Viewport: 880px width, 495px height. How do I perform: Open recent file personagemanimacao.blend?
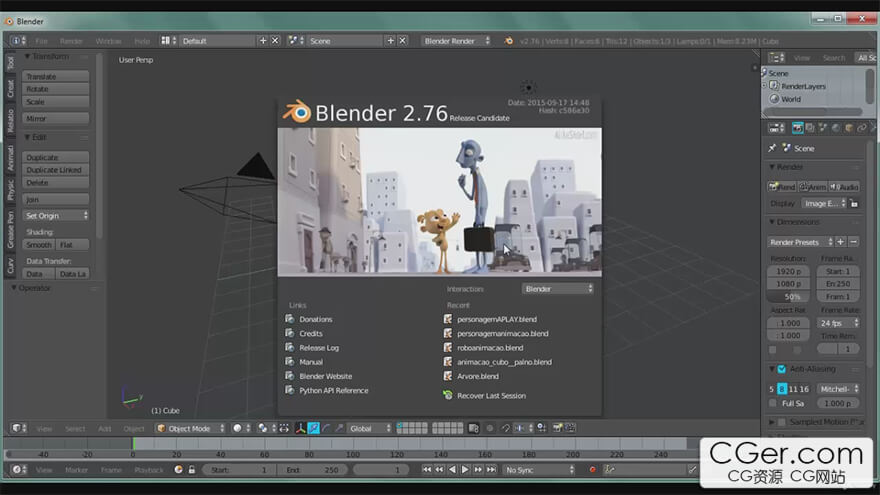(x=502, y=333)
